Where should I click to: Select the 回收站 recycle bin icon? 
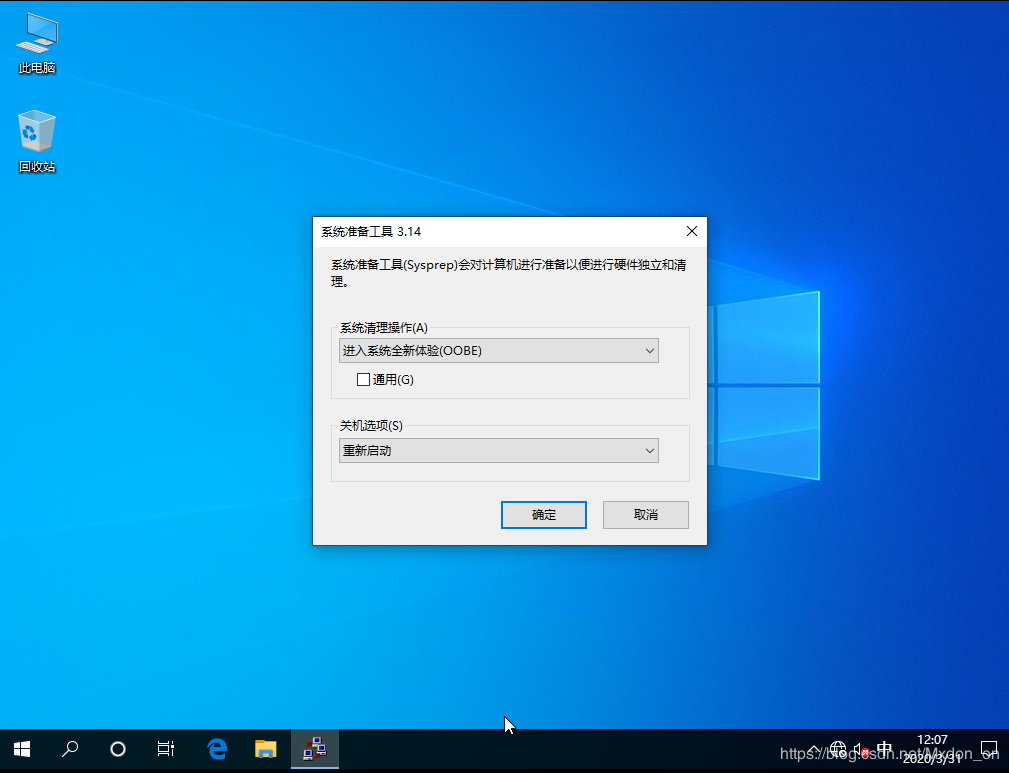(x=37, y=142)
